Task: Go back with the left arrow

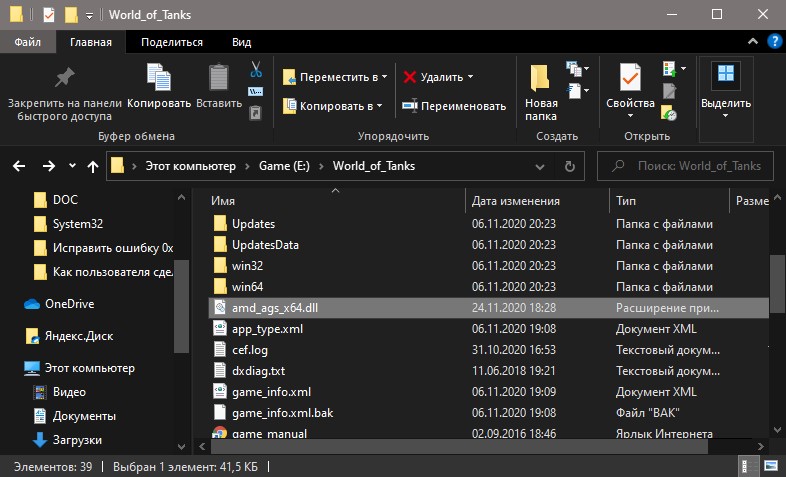Action: 19,166
